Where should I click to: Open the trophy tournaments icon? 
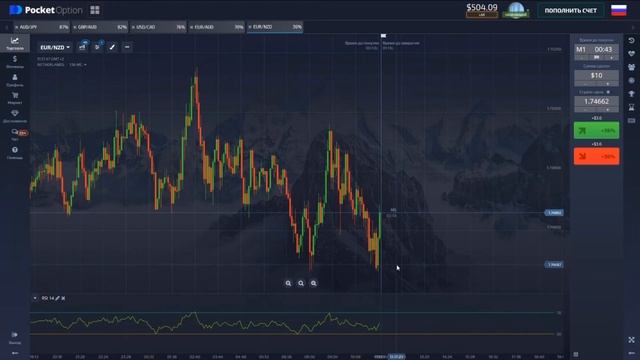(631, 93)
